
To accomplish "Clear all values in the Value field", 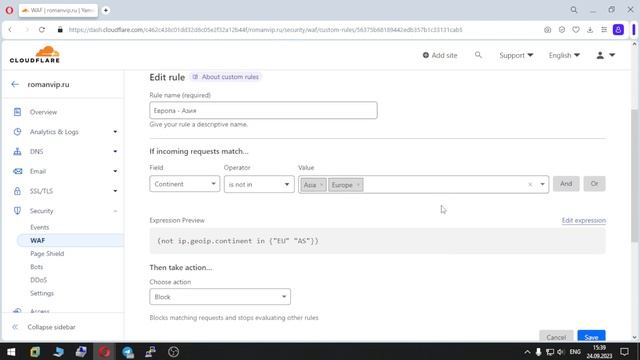I will click(x=530, y=184).
